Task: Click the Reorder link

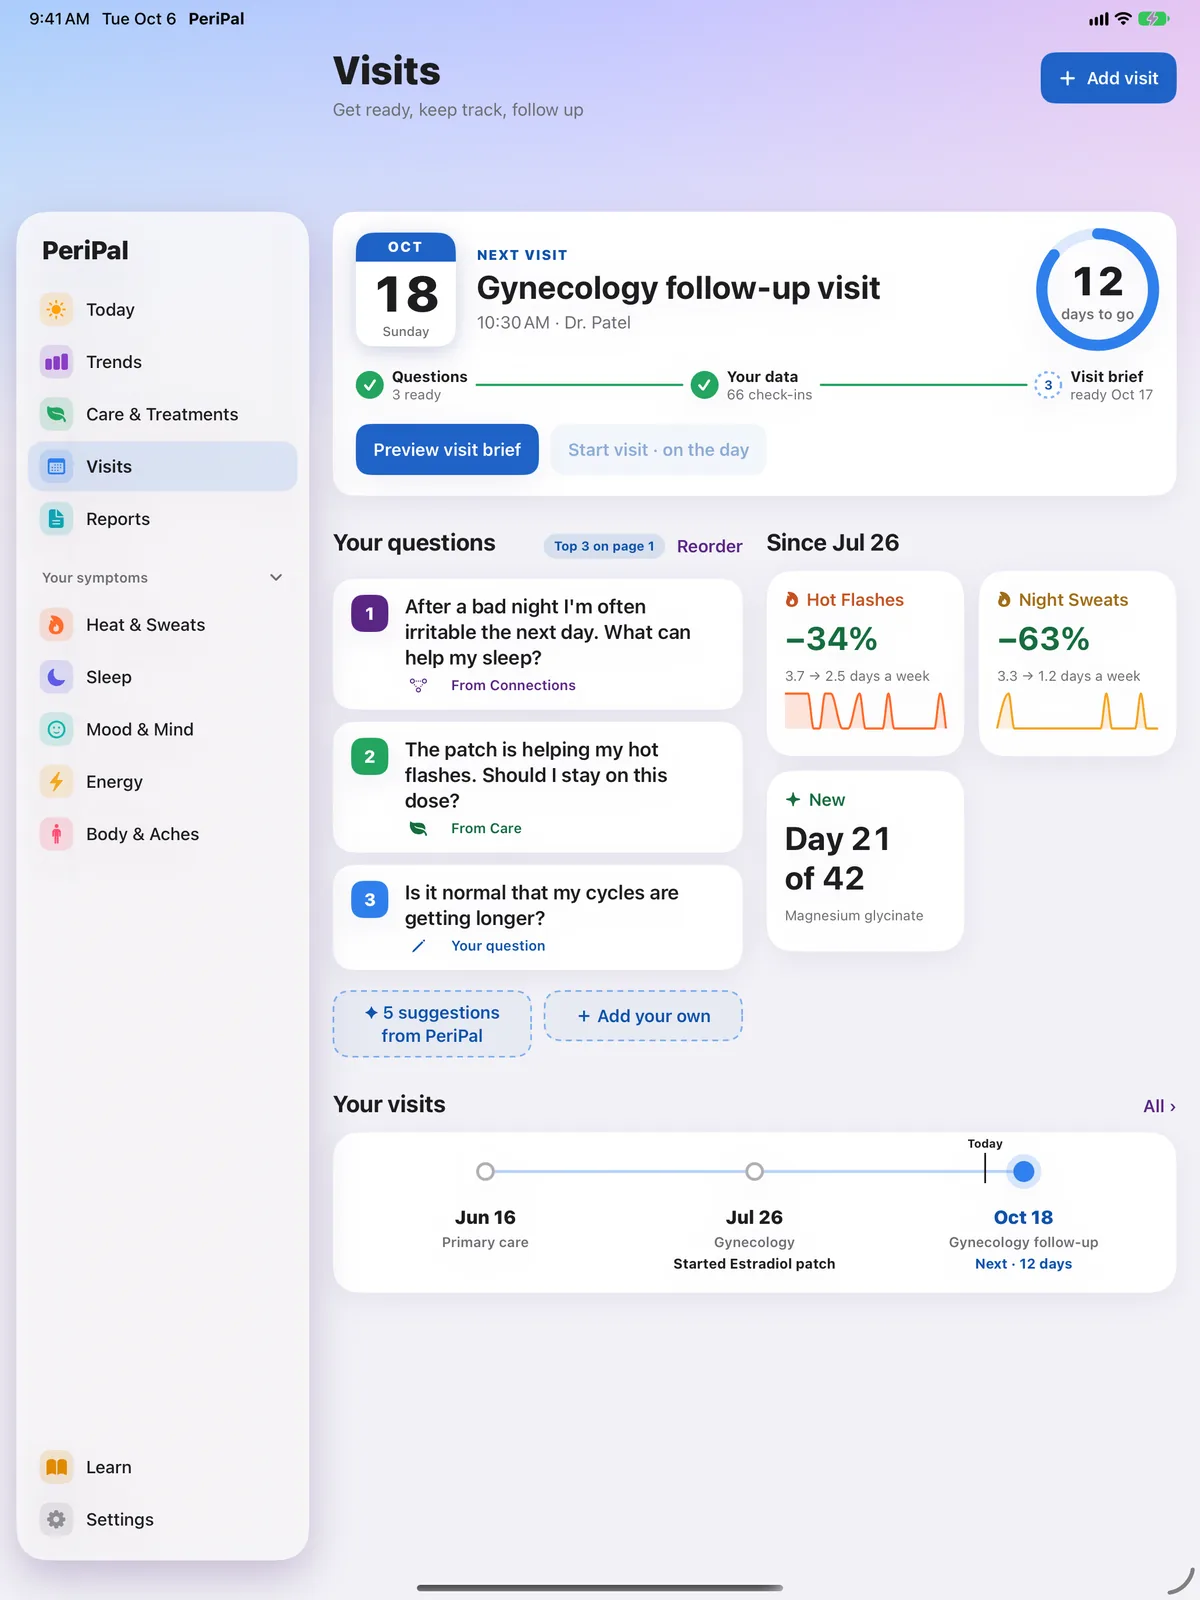Action: [x=709, y=546]
